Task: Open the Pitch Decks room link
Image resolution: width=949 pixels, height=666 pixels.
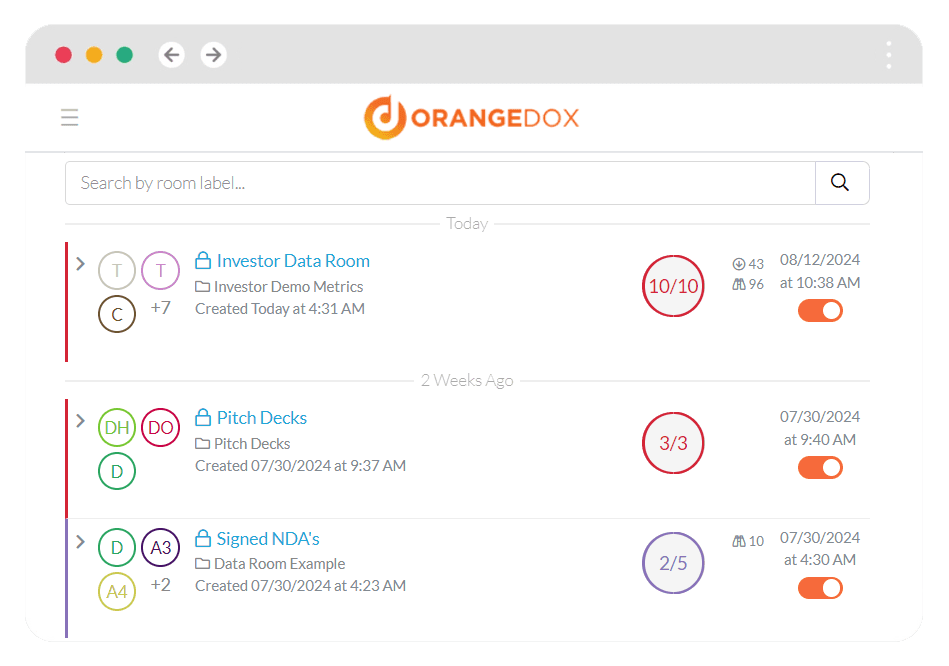Action: (261, 418)
